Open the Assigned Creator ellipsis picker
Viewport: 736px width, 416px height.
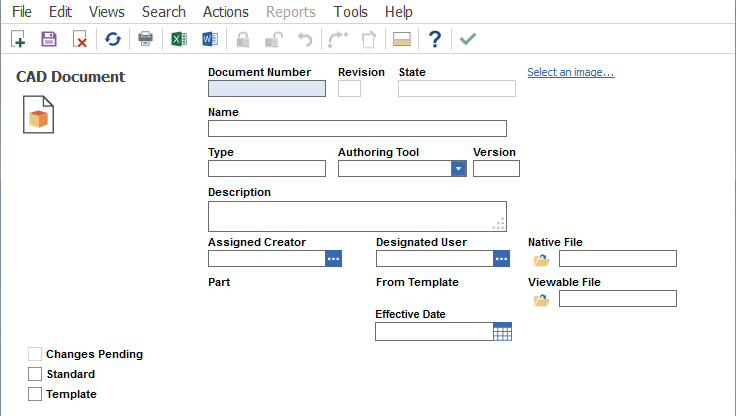click(334, 259)
